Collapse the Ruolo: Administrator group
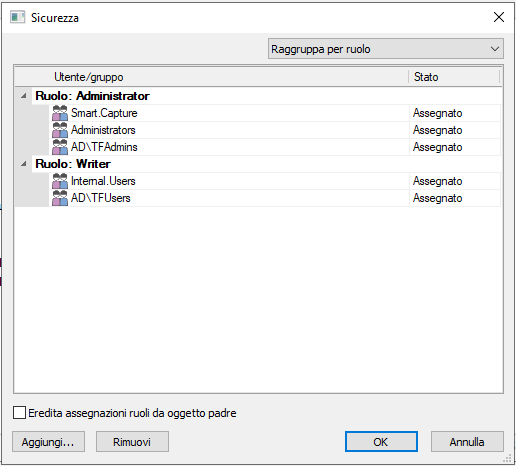The image size is (516, 466). pos(24,96)
